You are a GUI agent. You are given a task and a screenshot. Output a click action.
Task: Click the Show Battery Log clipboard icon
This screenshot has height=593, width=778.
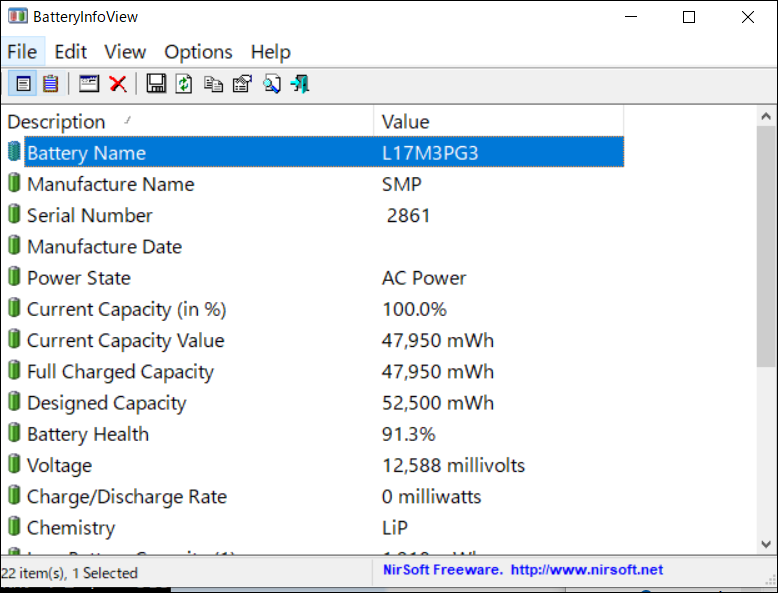pyautogui.click(x=51, y=83)
